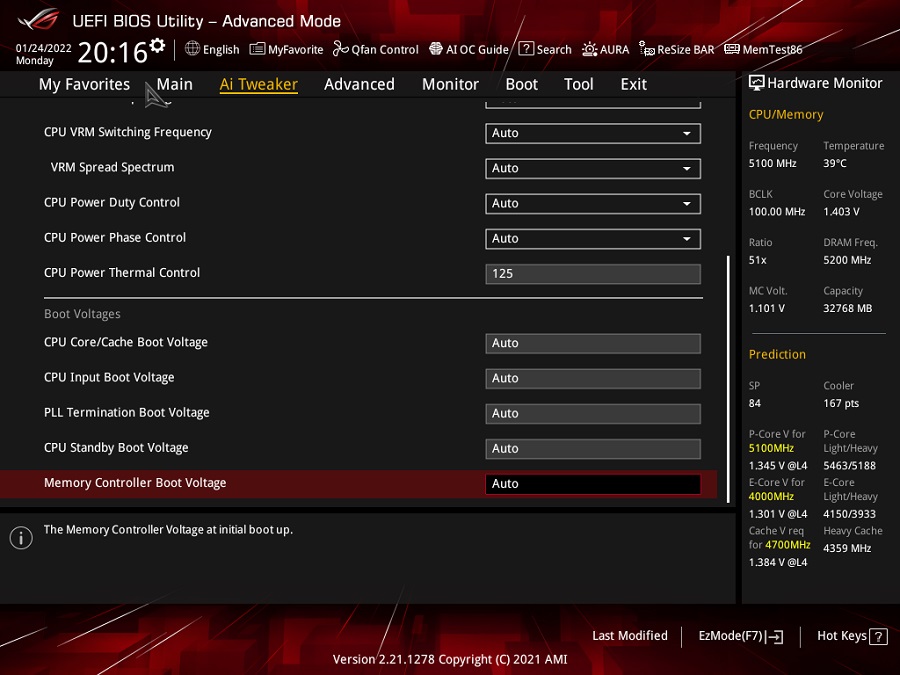This screenshot has width=900, height=675.
Task: Open the CPU Power Phase Control dropdown
Action: [x=593, y=238]
